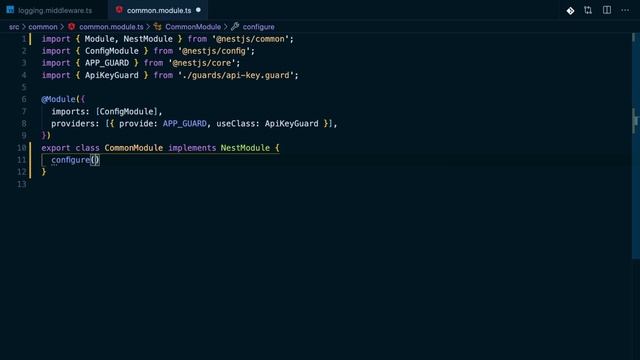Click line number 1 in the gutter
640x360 pixels.
[x=24, y=39]
